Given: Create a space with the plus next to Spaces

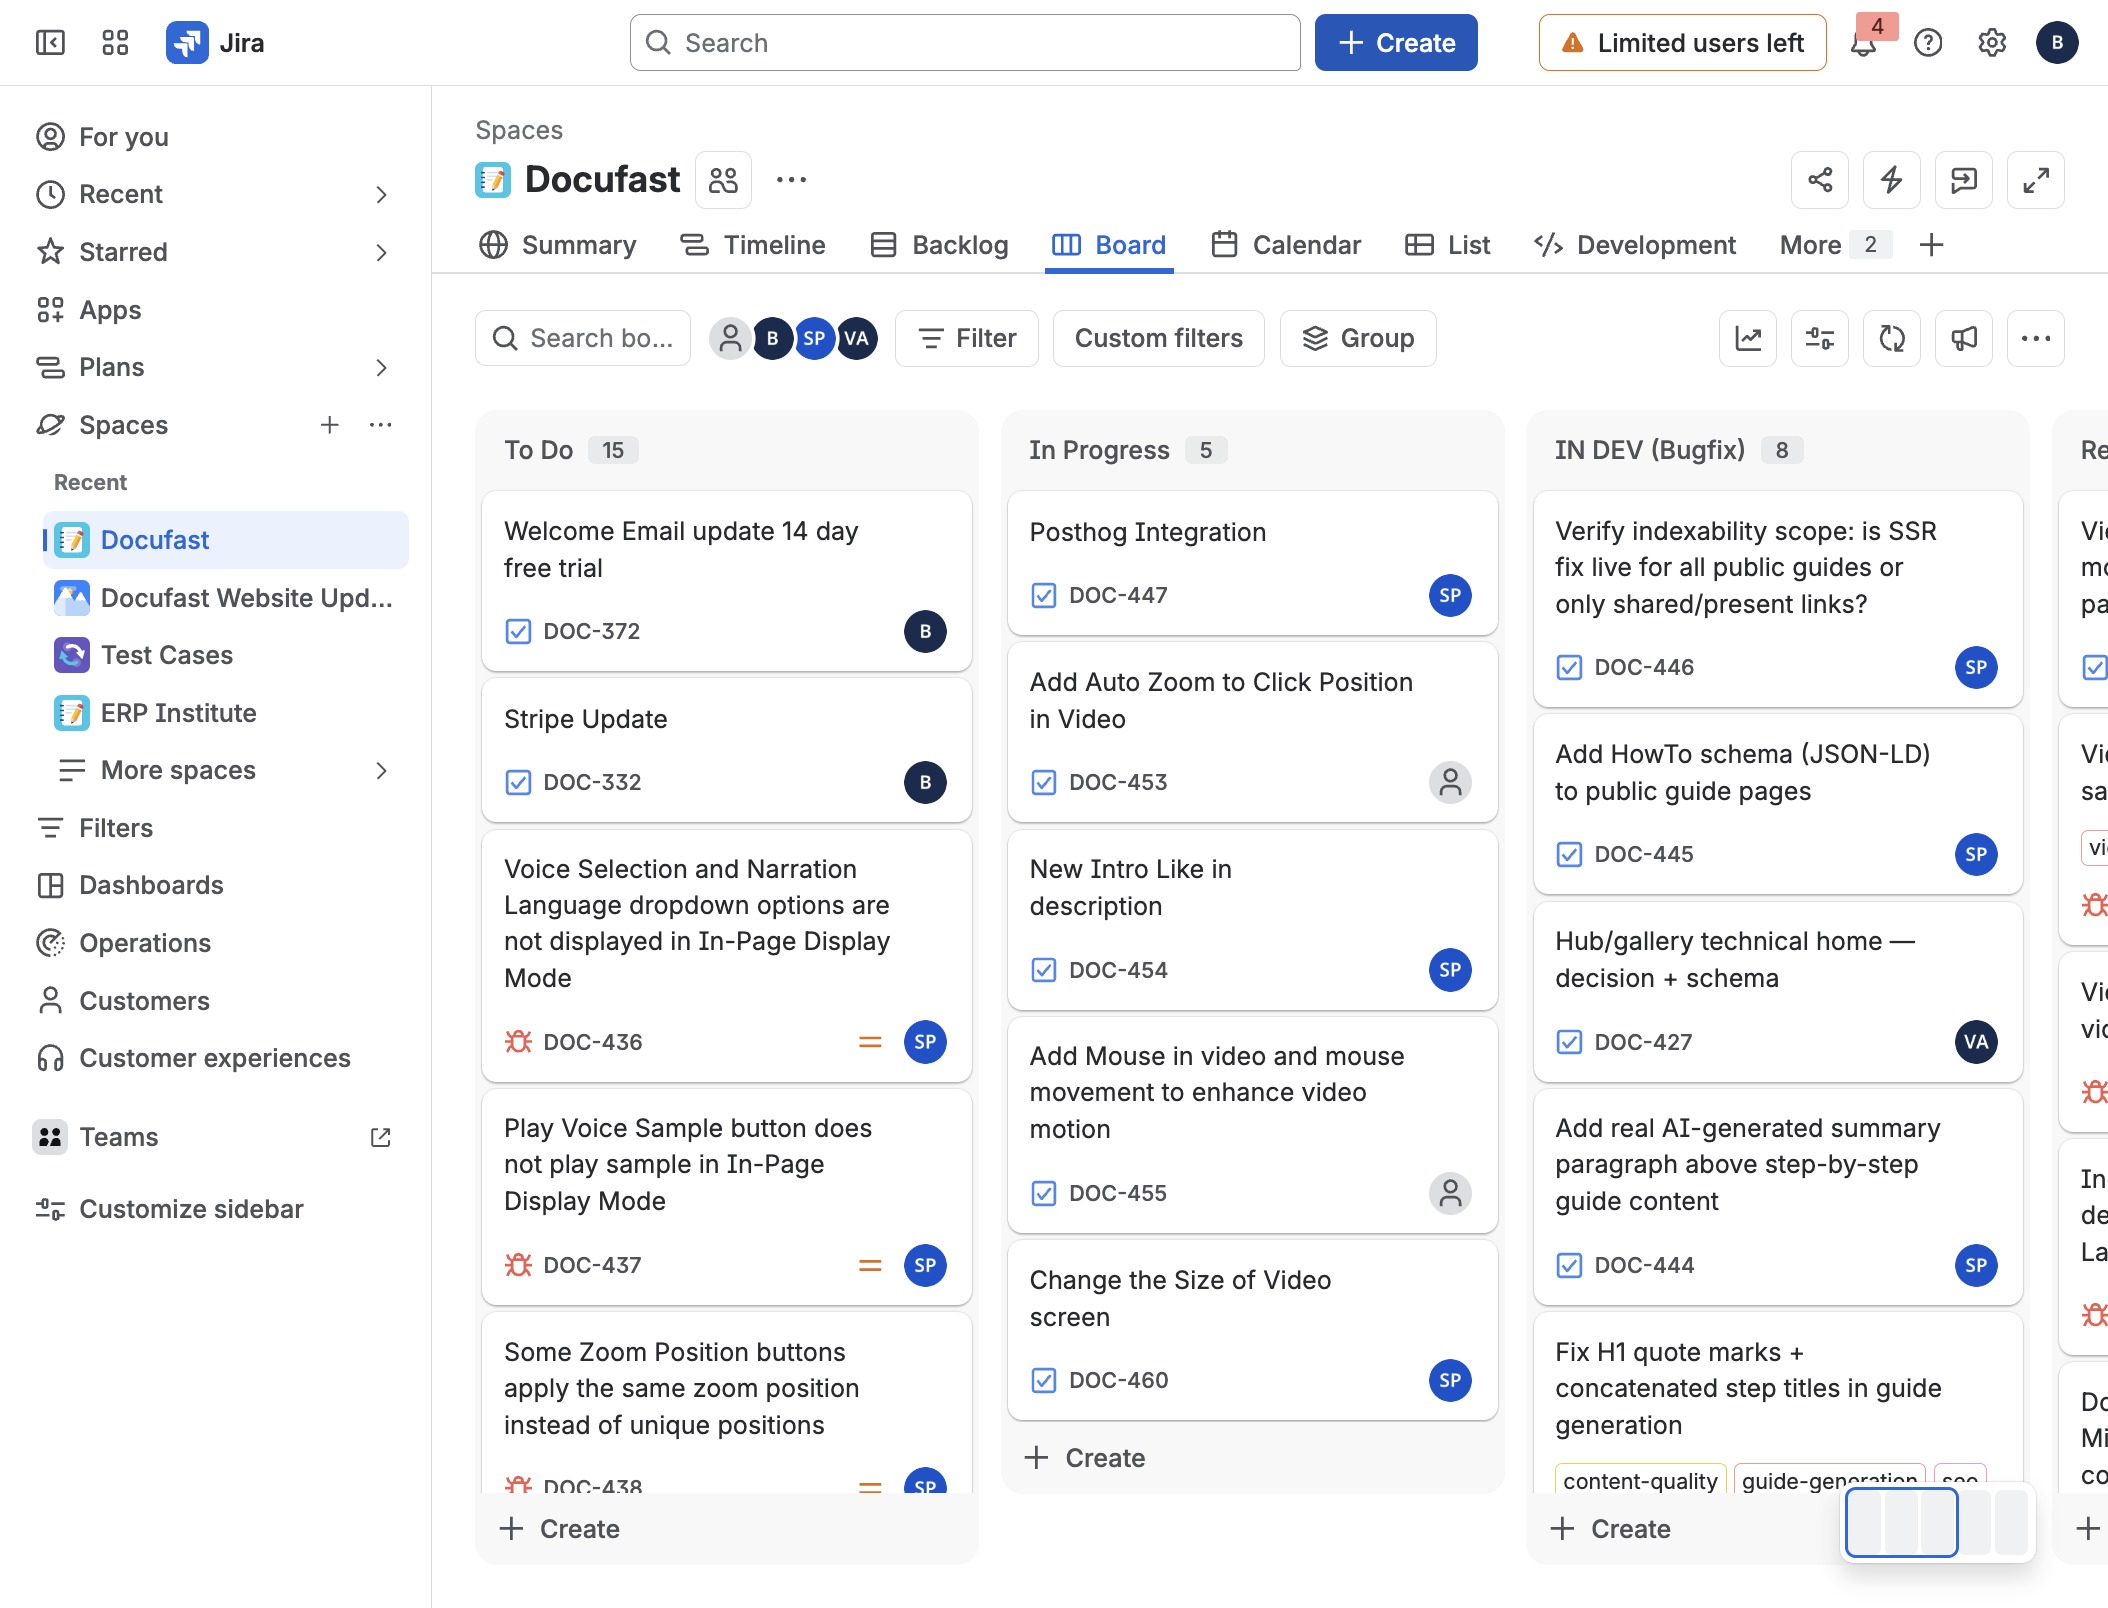Looking at the screenshot, I should click(x=329, y=425).
